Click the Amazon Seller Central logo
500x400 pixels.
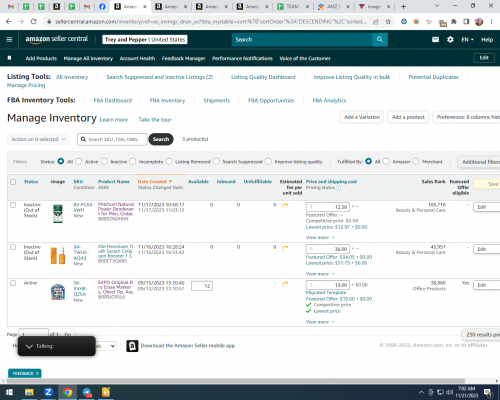[x=57, y=39]
